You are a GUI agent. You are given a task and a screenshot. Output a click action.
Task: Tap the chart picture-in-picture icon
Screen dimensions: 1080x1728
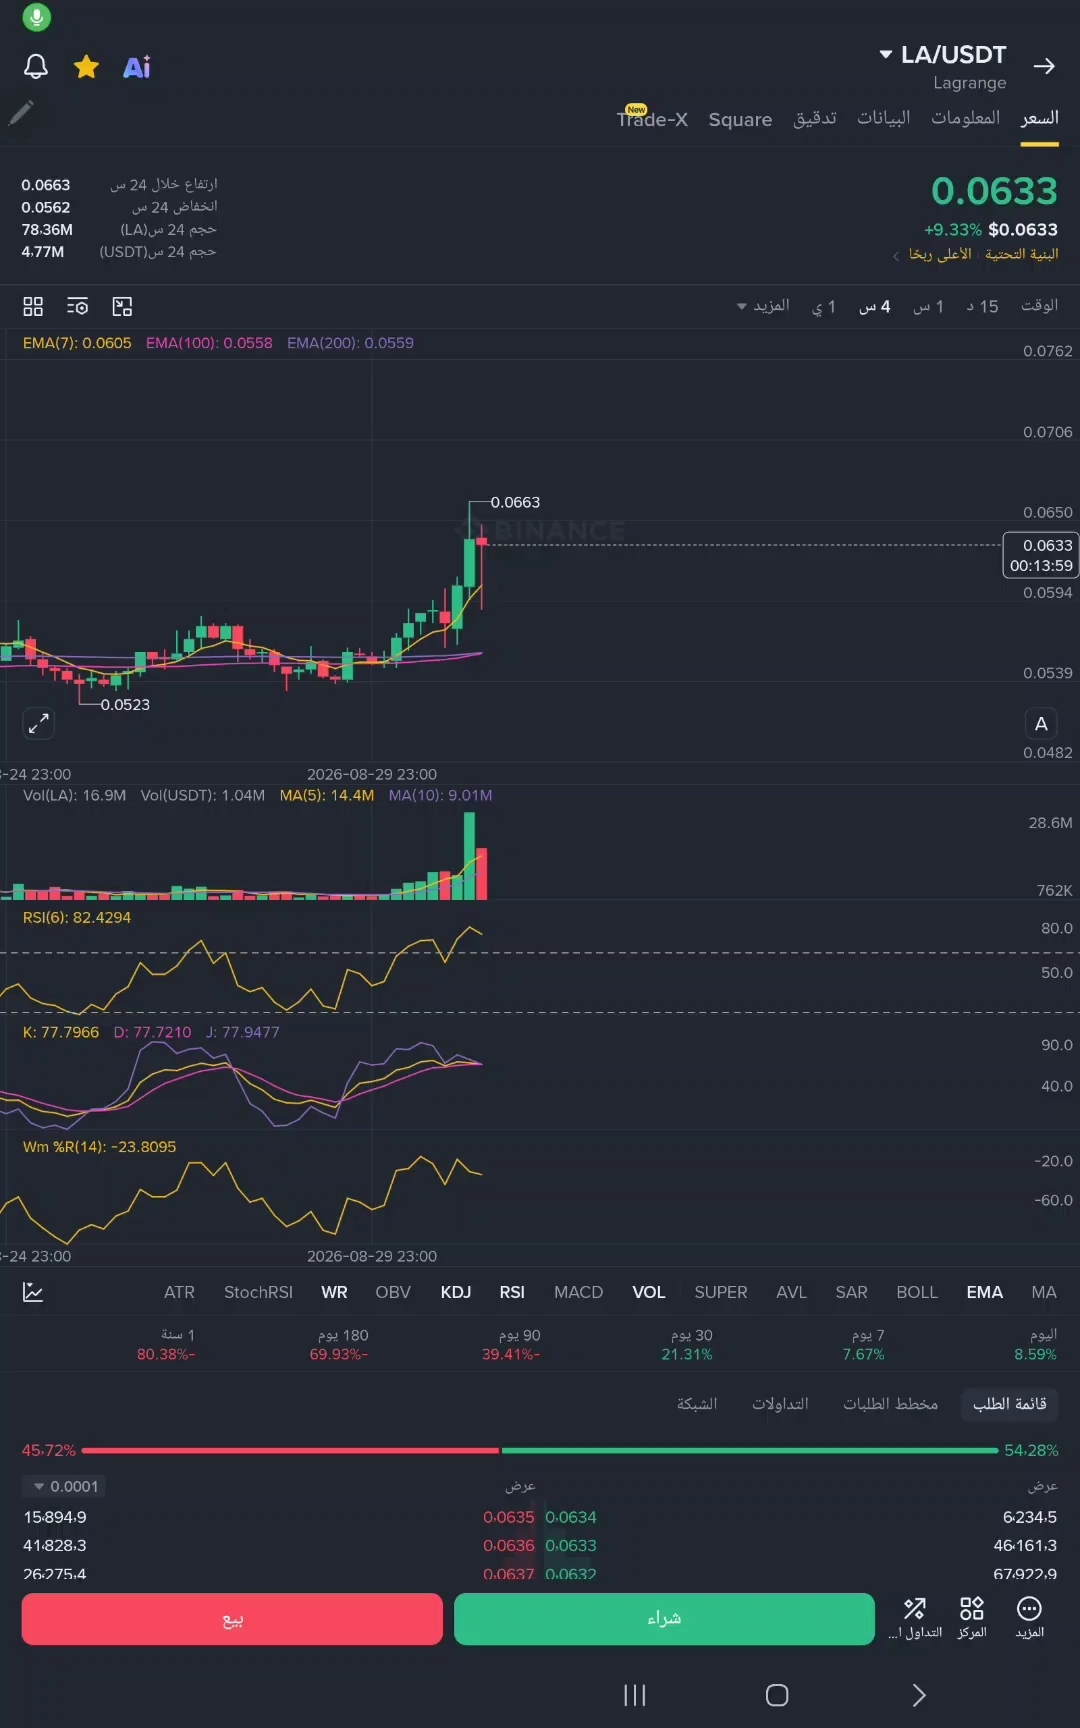click(122, 306)
